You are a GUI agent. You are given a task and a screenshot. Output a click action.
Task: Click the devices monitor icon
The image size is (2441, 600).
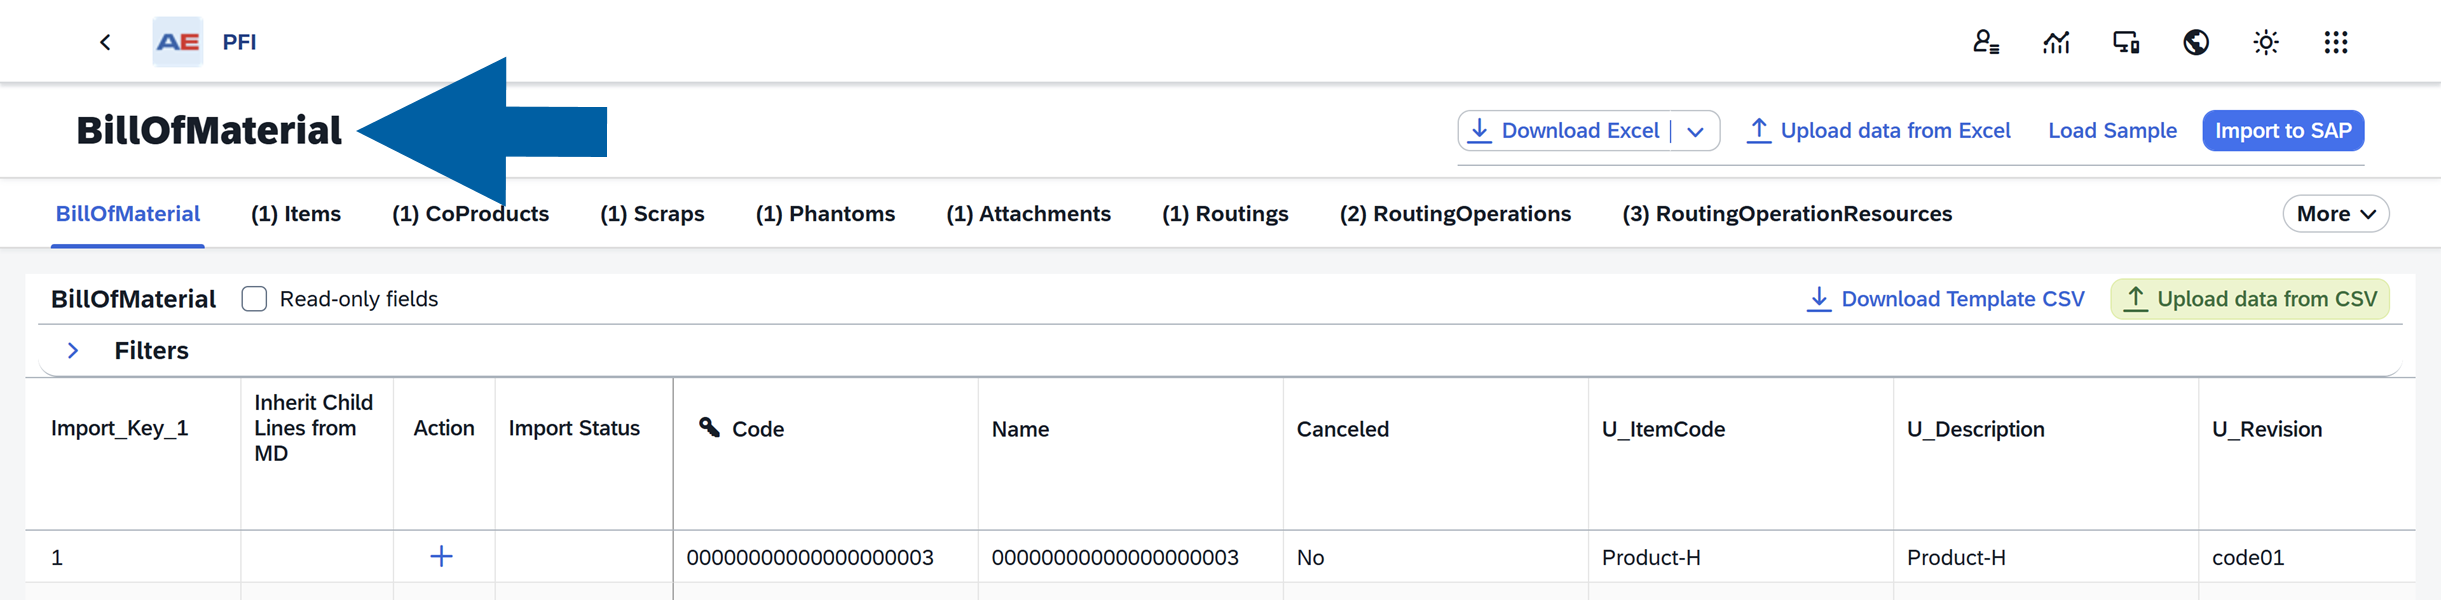tap(2126, 42)
